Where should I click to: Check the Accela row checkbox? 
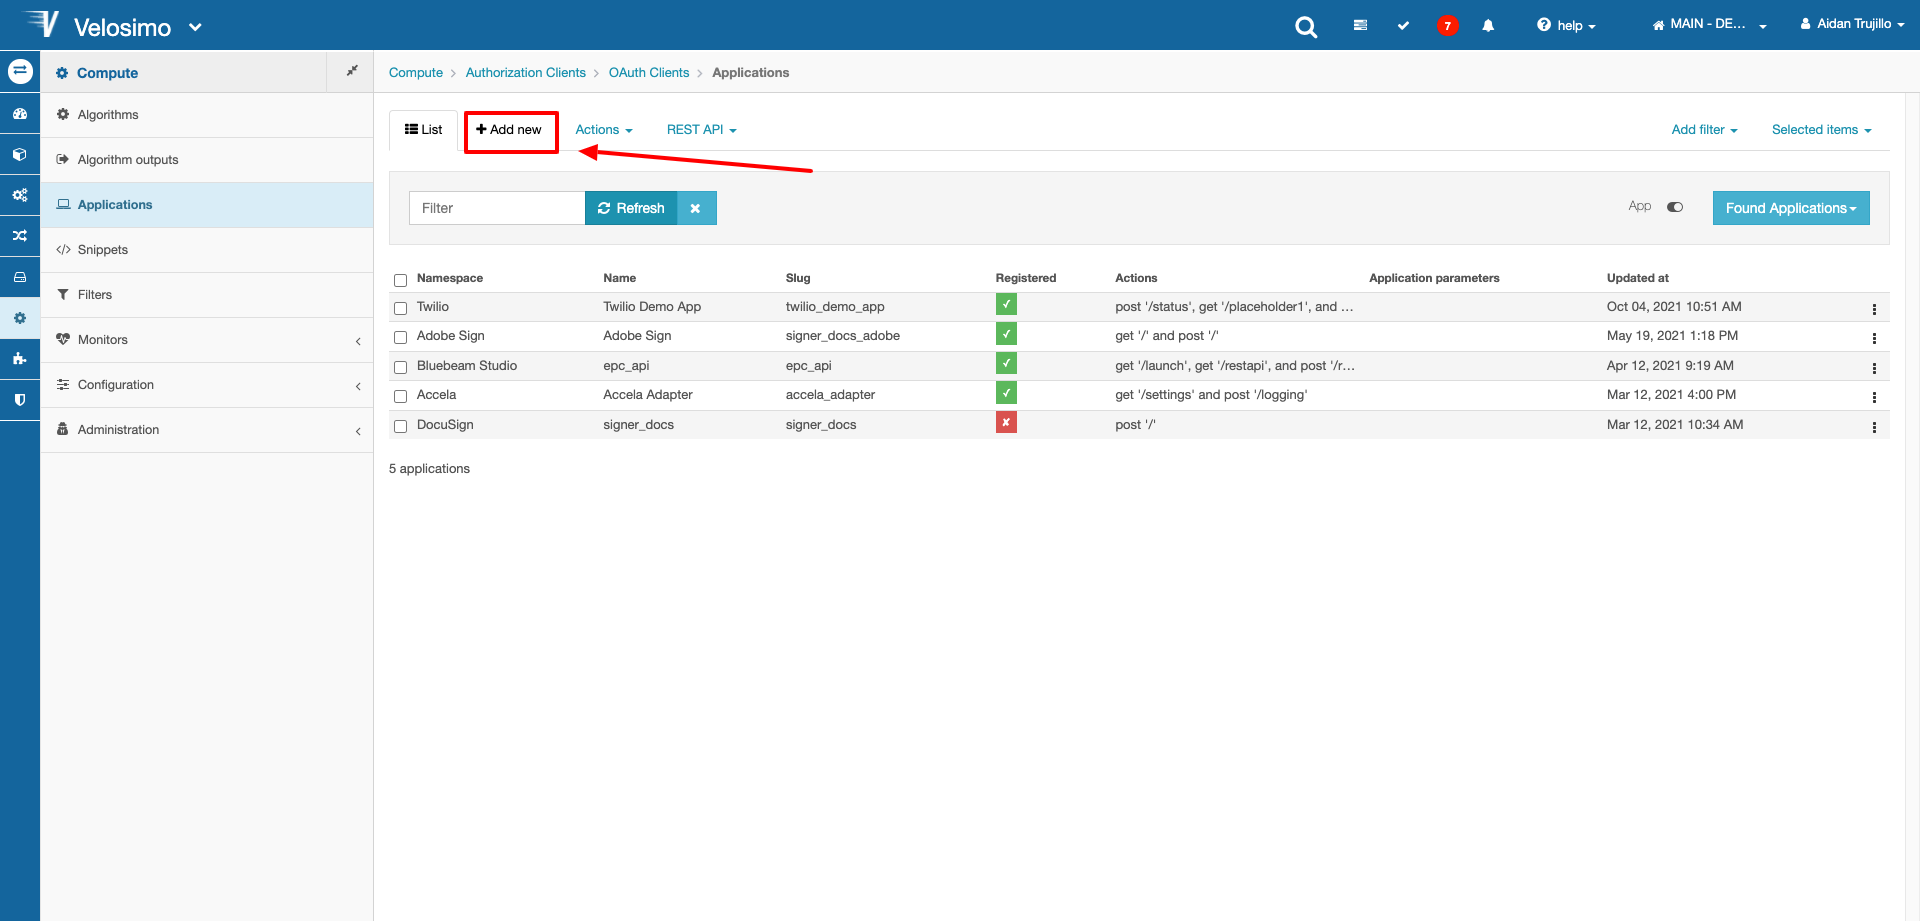(400, 396)
